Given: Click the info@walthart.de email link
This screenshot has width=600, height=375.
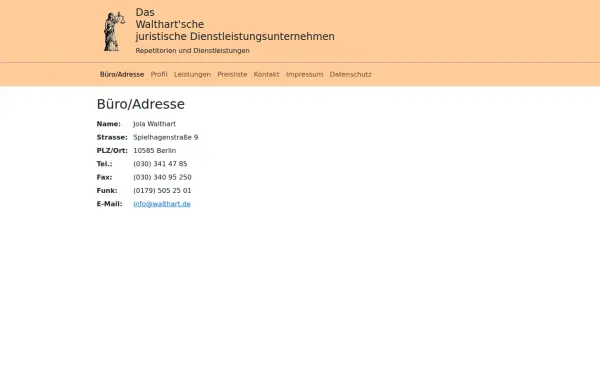Looking at the screenshot, I should pyautogui.click(x=162, y=204).
